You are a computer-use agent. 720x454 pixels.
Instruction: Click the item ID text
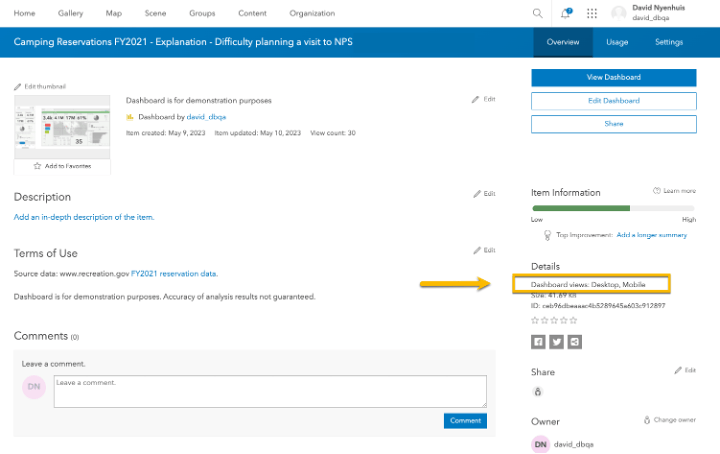pyautogui.click(x=598, y=306)
